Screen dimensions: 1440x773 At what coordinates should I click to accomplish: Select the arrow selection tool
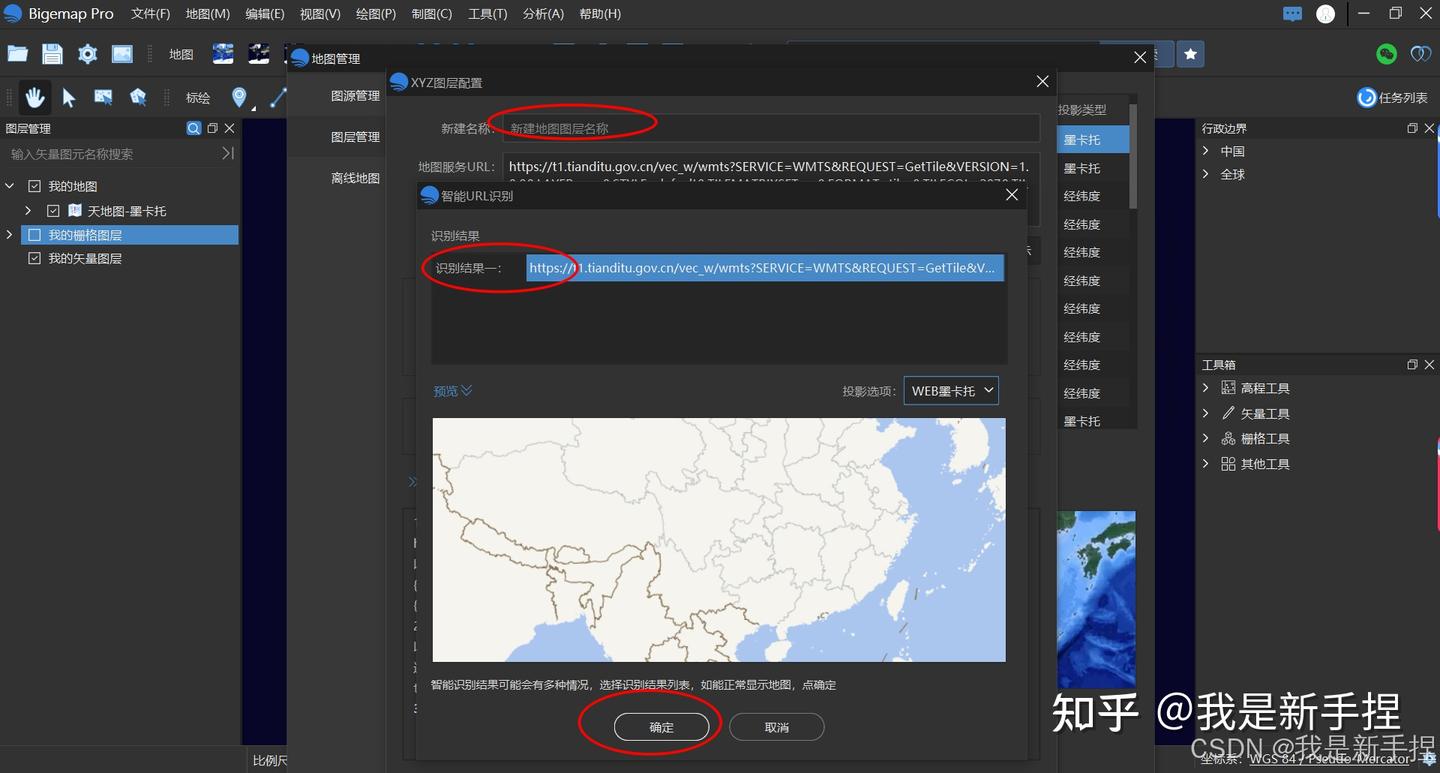(x=70, y=96)
